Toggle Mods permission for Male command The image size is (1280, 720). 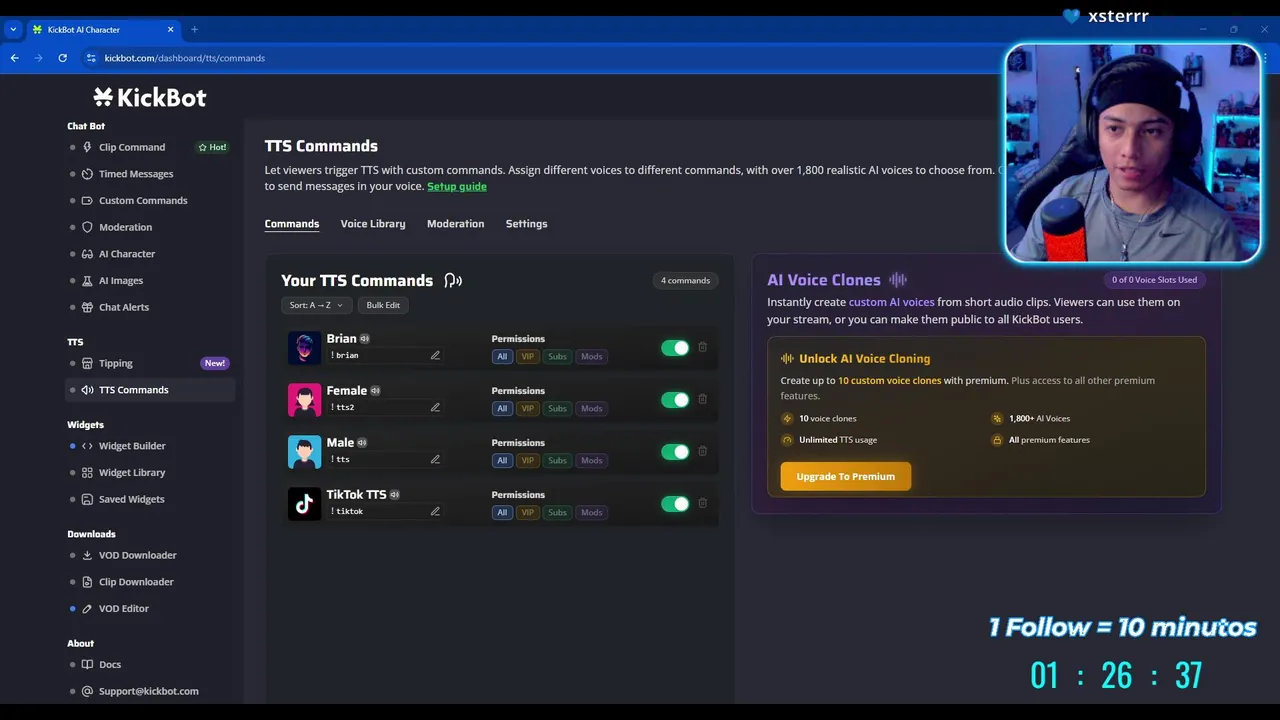pos(592,460)
